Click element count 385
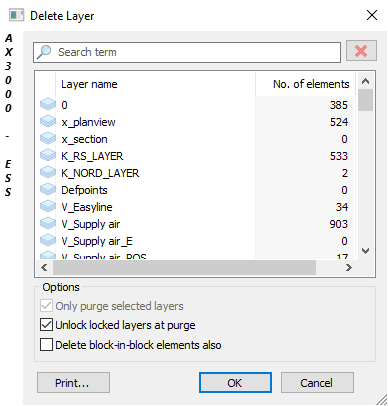 [339, 105]
